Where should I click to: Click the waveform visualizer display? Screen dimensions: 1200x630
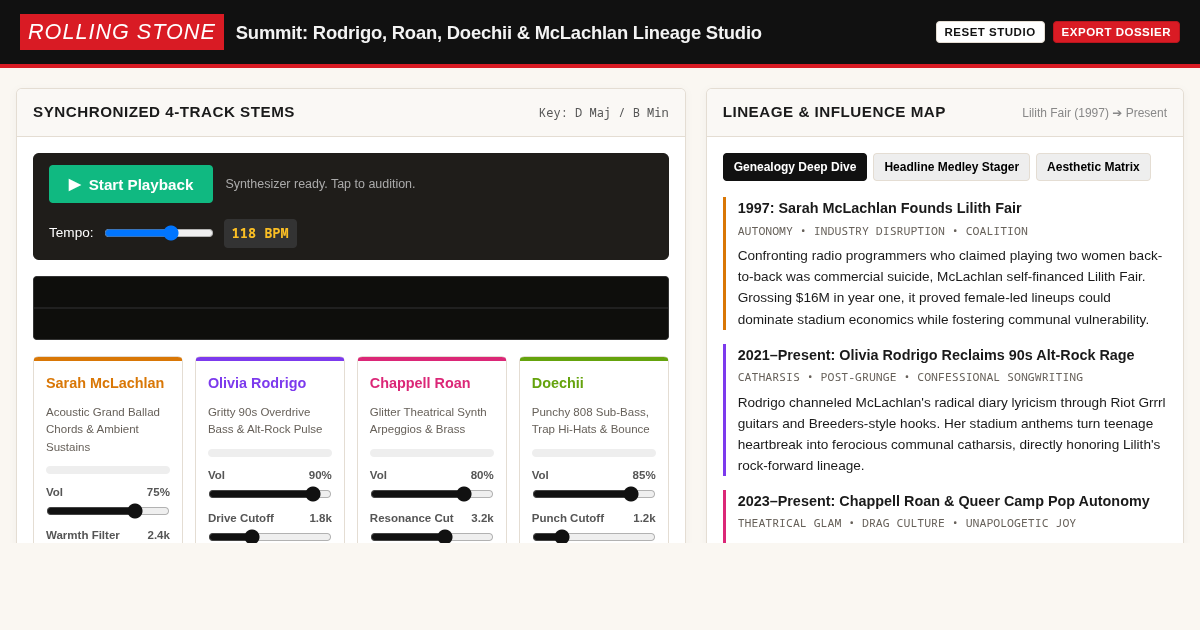[x=351, y=308]
